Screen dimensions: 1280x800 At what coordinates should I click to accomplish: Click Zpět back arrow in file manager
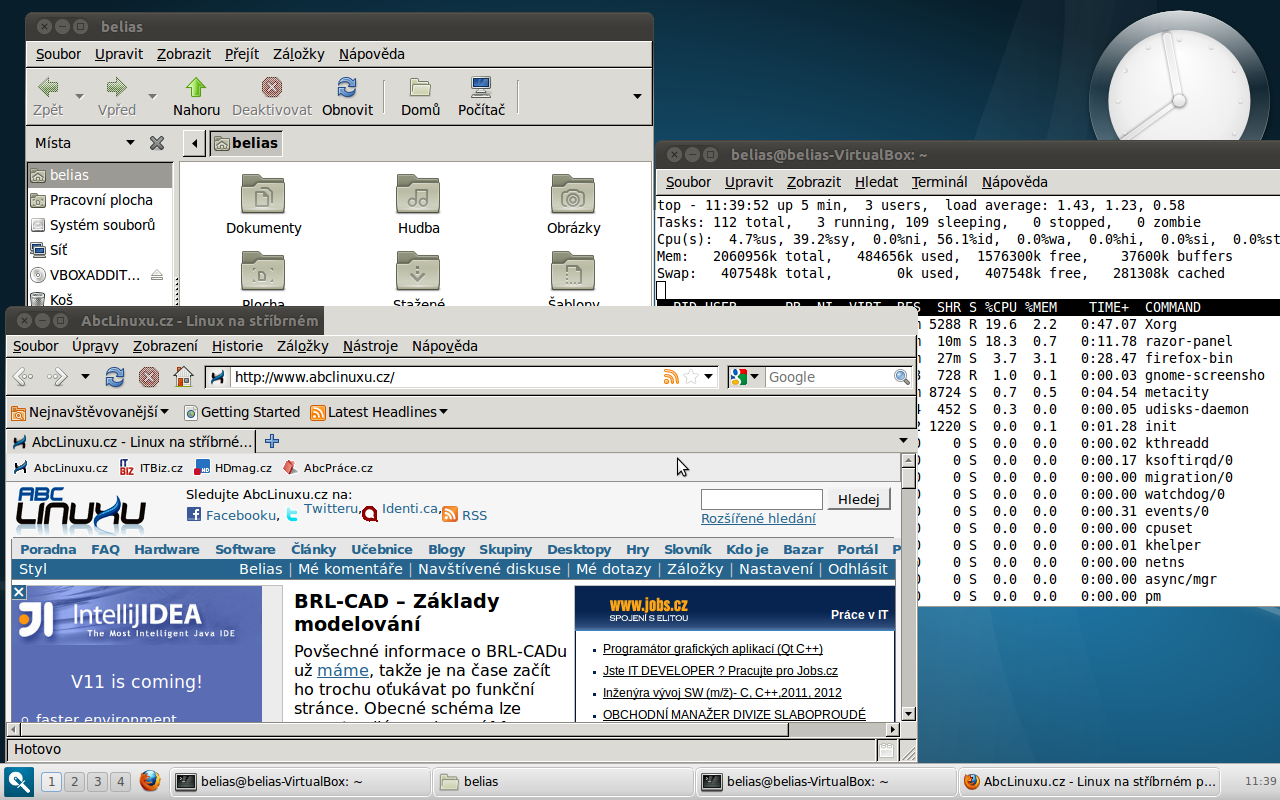48,97
